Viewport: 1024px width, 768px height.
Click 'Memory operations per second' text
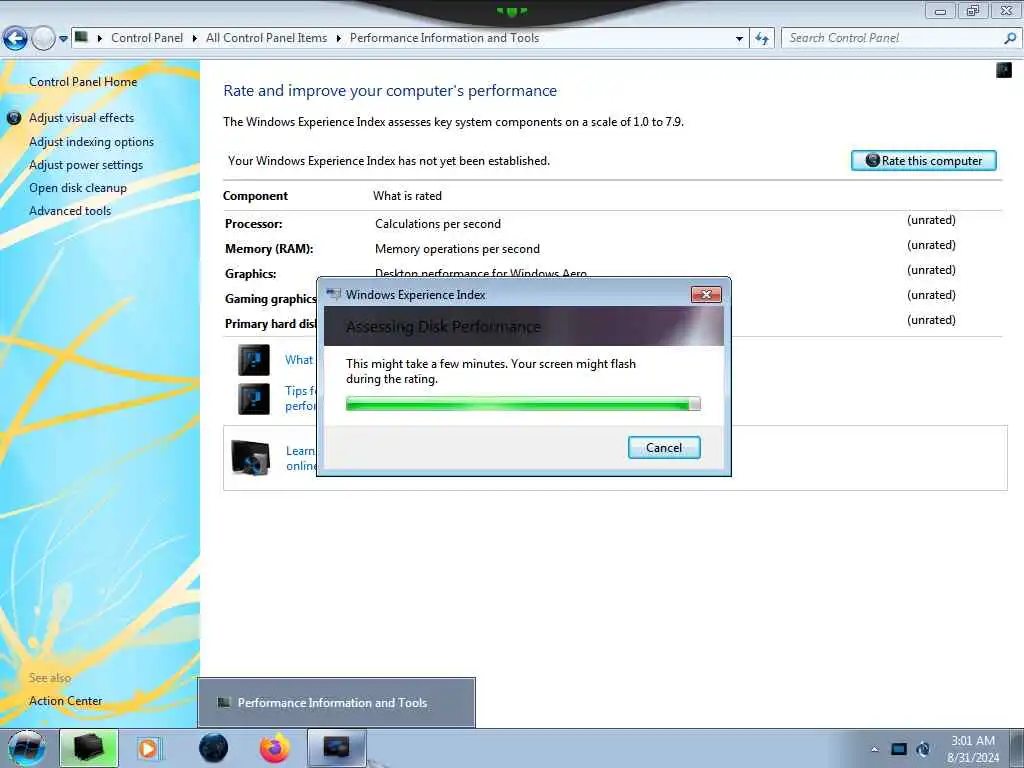point(457,249)
